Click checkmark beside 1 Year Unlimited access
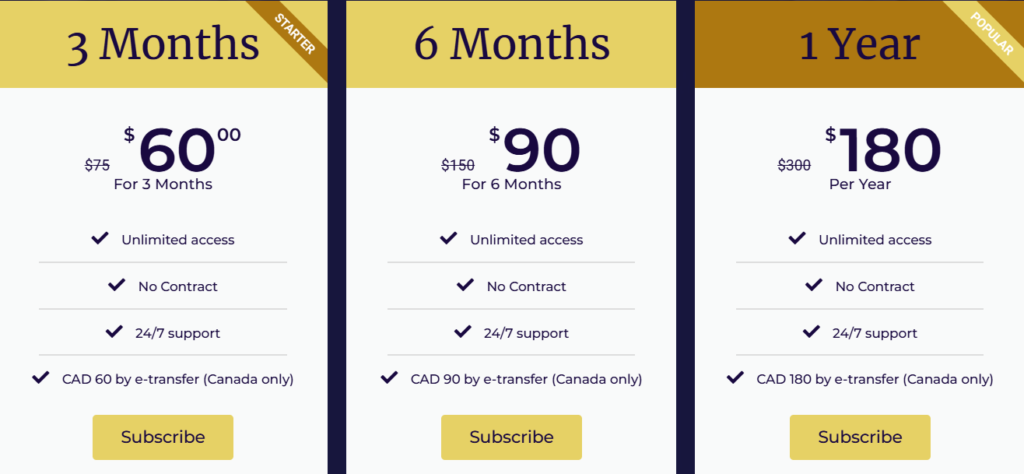 797,239
